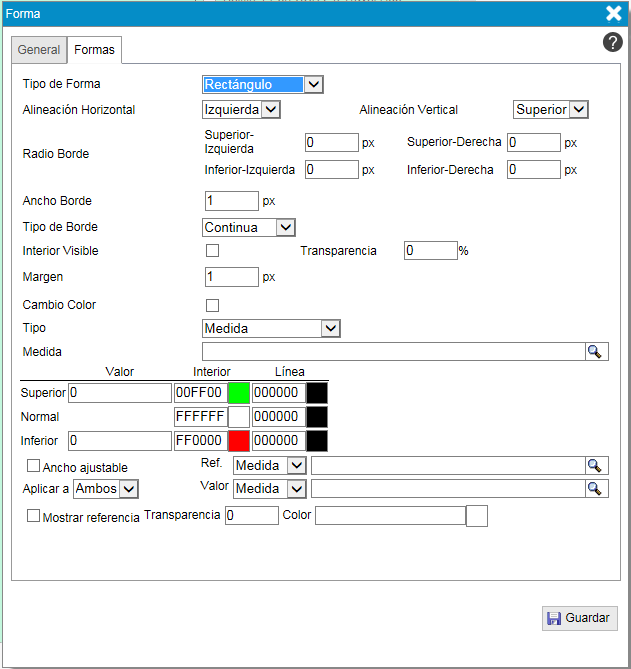Toggle the Interior Visible checkbox
Image resolution: width=631 pixels, height=669 pixels.
click(x=212, y=251)
